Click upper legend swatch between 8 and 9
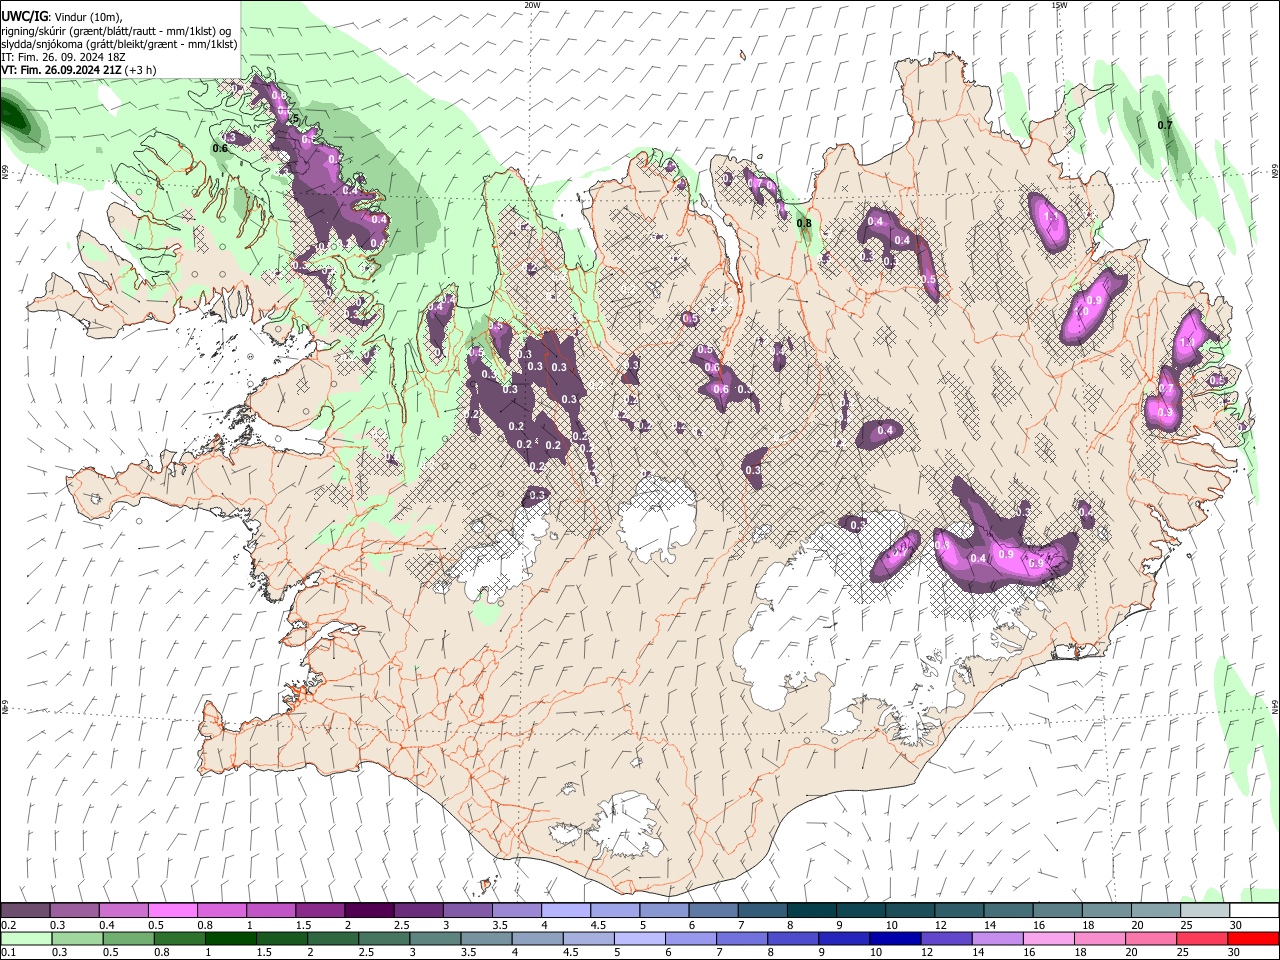 click(x=811, y=910)
